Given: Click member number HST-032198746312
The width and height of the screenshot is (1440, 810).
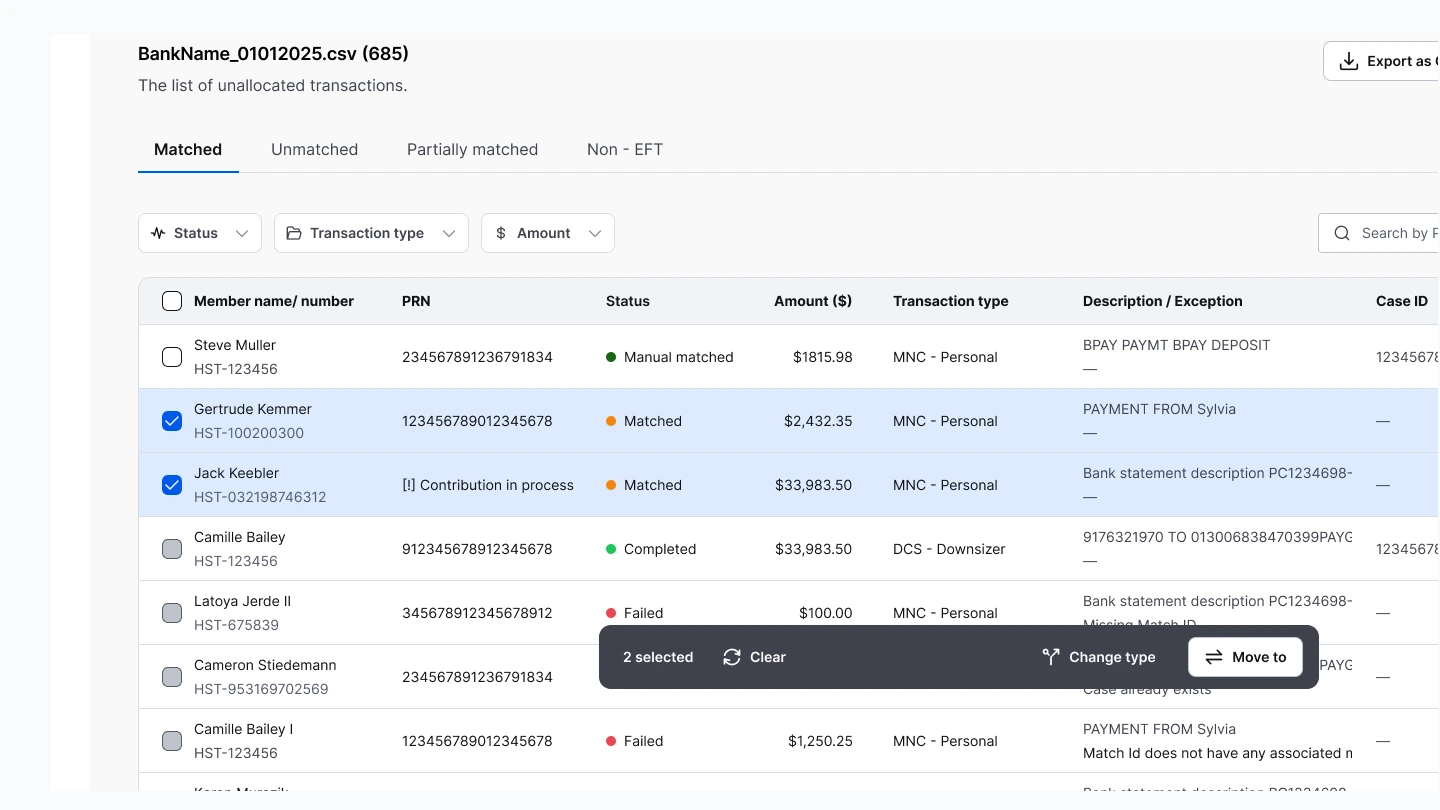Looking at the screenshot, I should [260, 497].
